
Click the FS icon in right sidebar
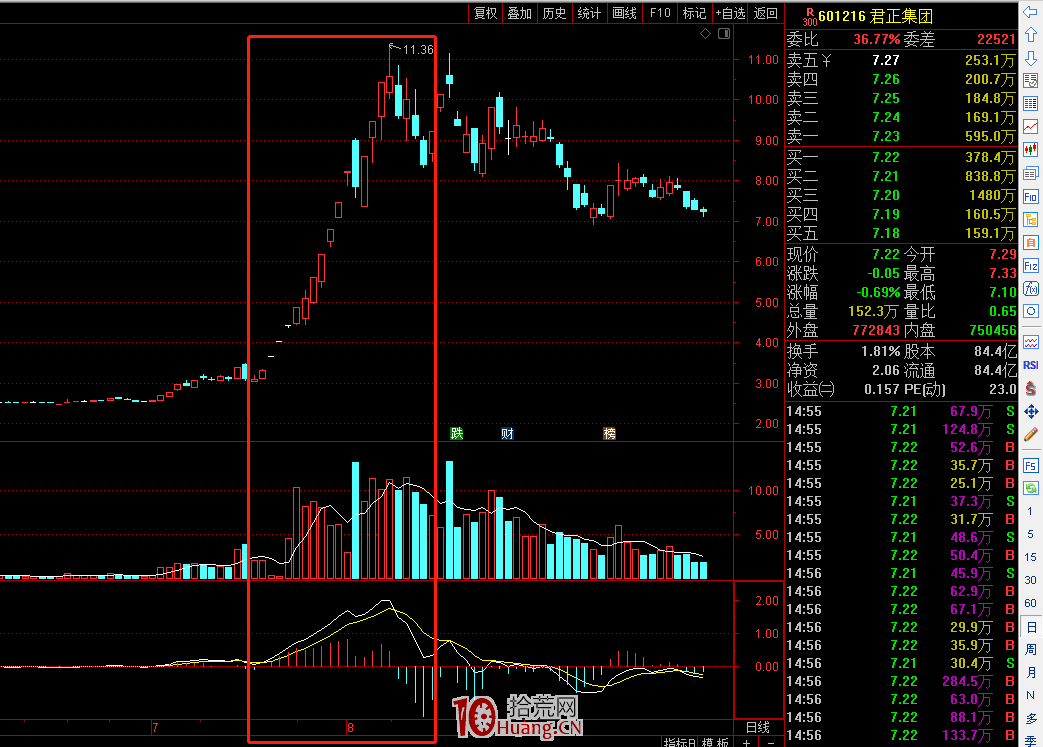(x=1030, y=466)
